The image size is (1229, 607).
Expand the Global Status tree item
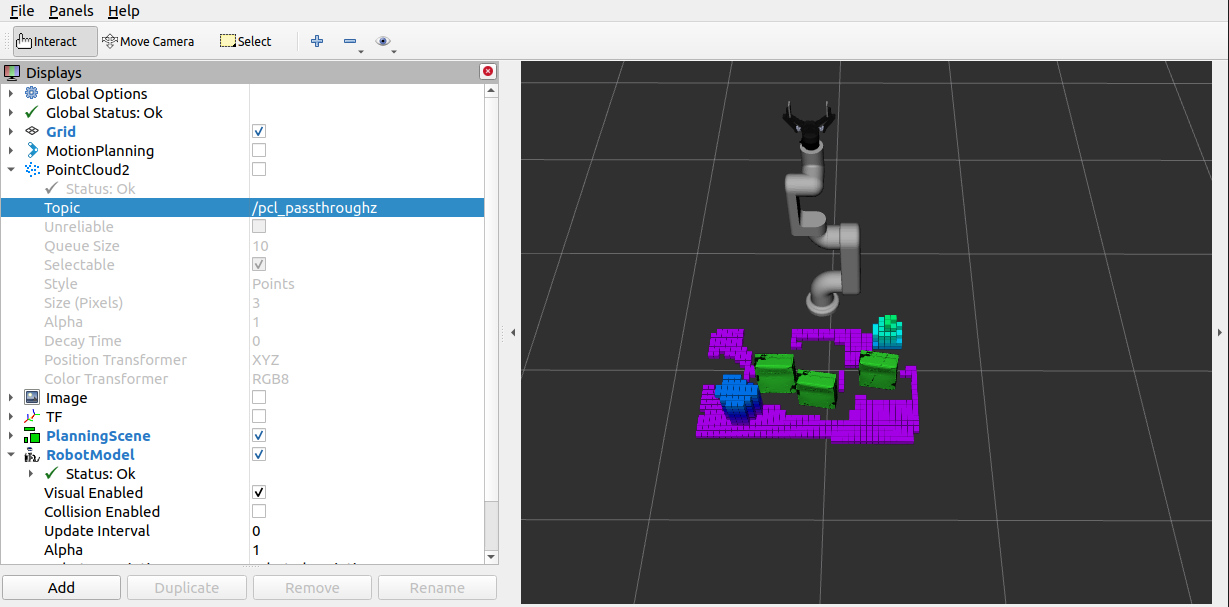point(11,112)
